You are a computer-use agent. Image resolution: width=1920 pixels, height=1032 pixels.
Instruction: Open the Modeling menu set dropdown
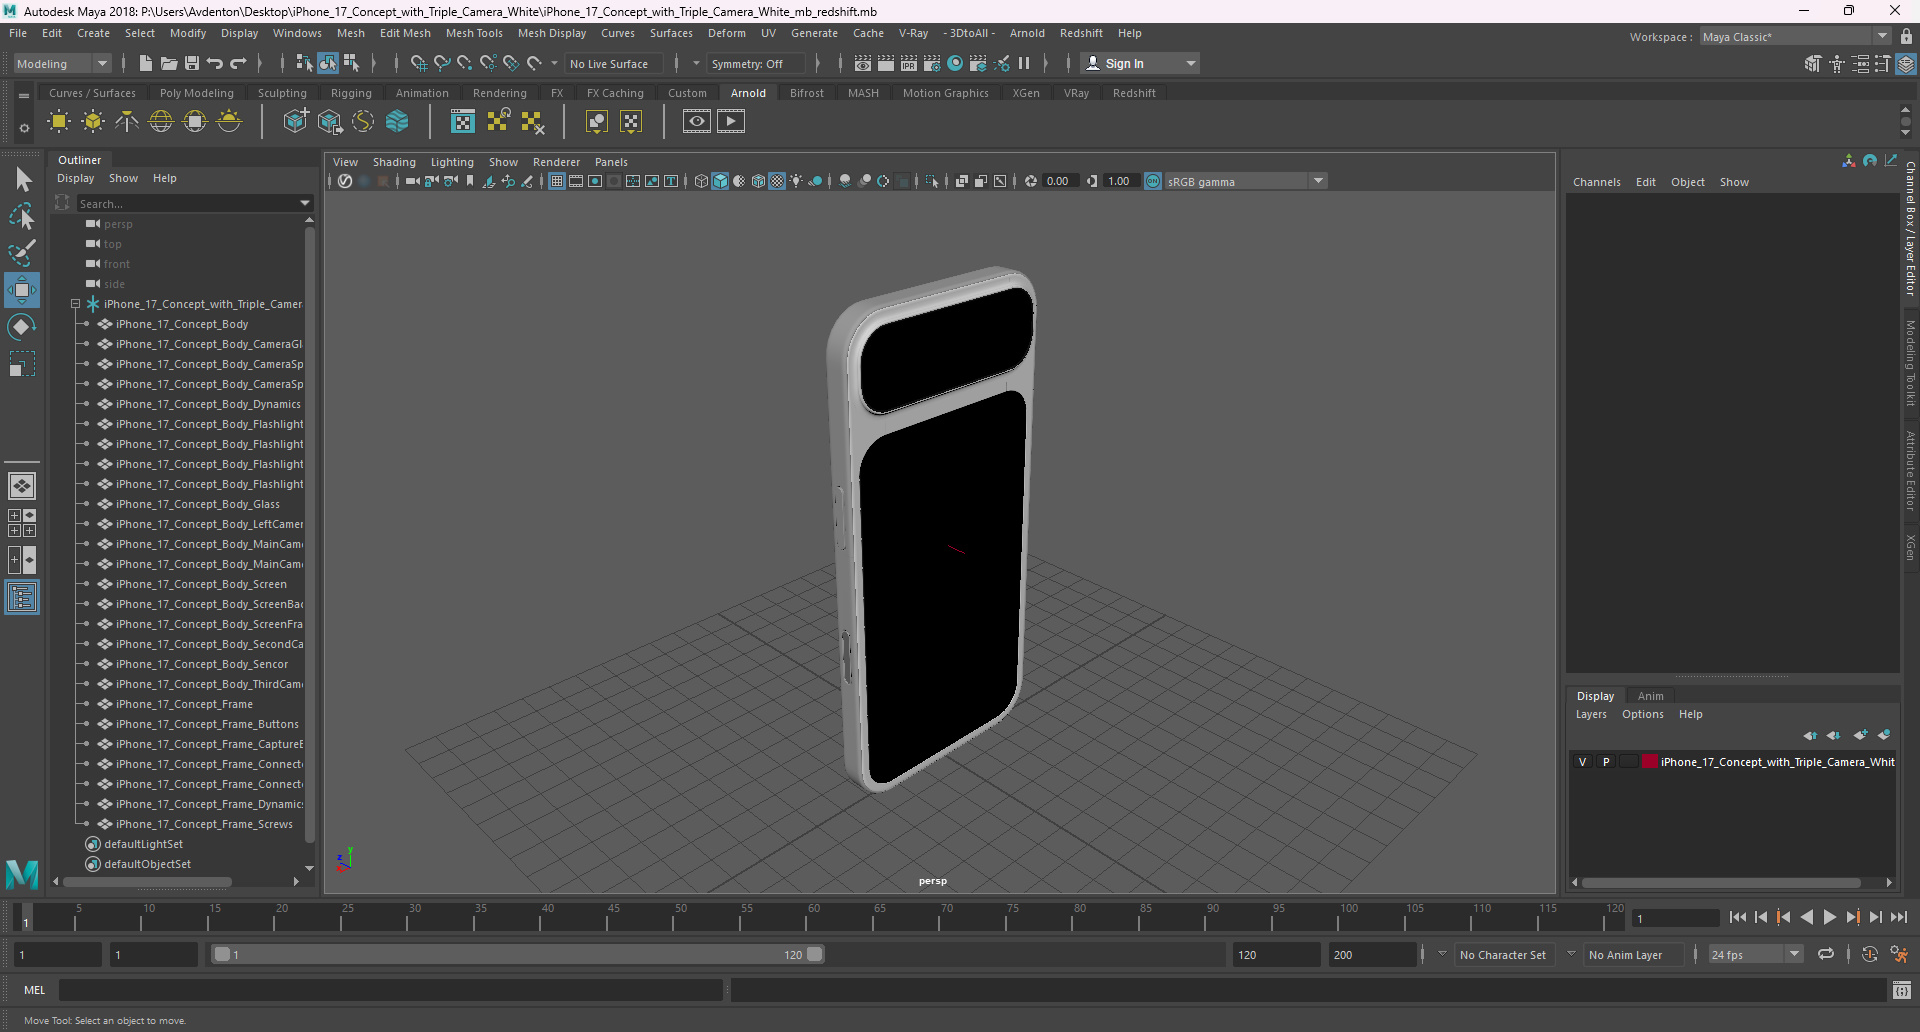point(62,63)
